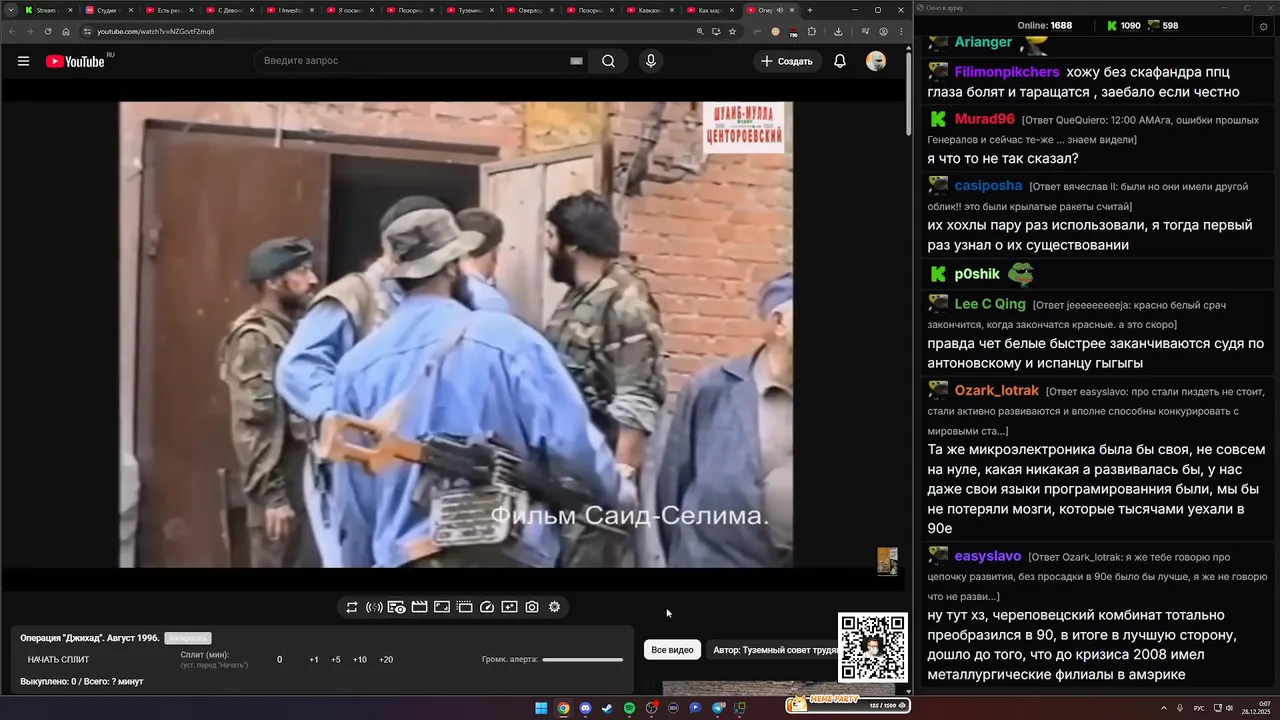The image size is (1280, 720).
Task: Open Steam from the taskbar
Action: tap(607, 708)
